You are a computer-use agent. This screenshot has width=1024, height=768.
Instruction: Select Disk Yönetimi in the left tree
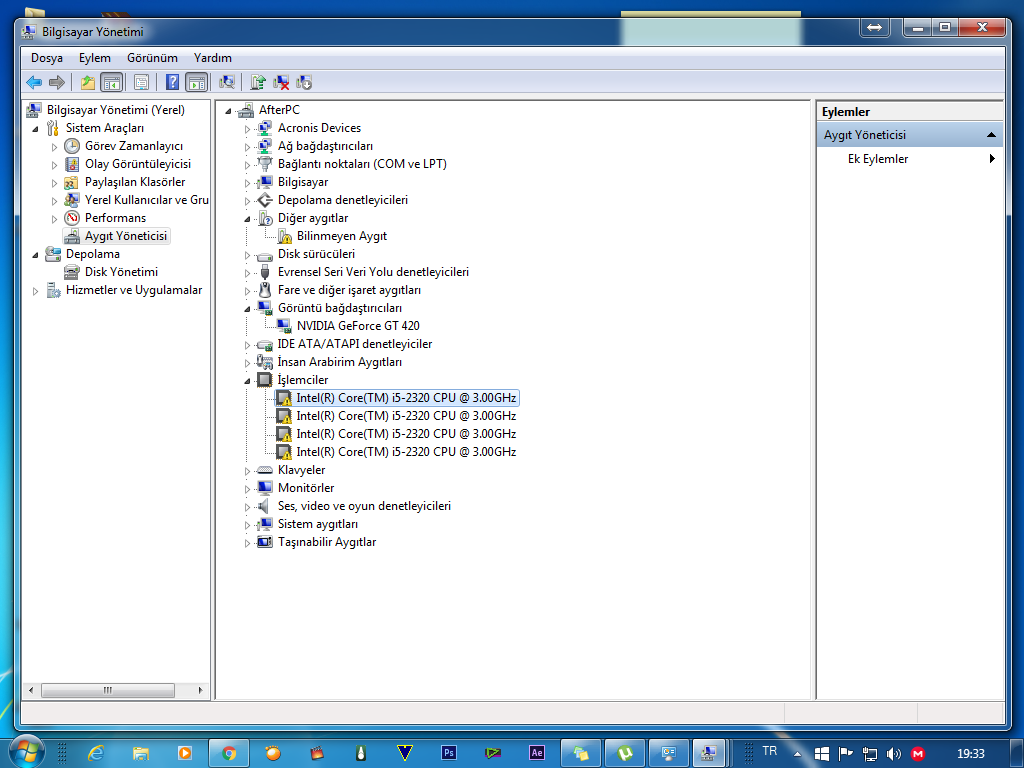(x=121, y=272)
